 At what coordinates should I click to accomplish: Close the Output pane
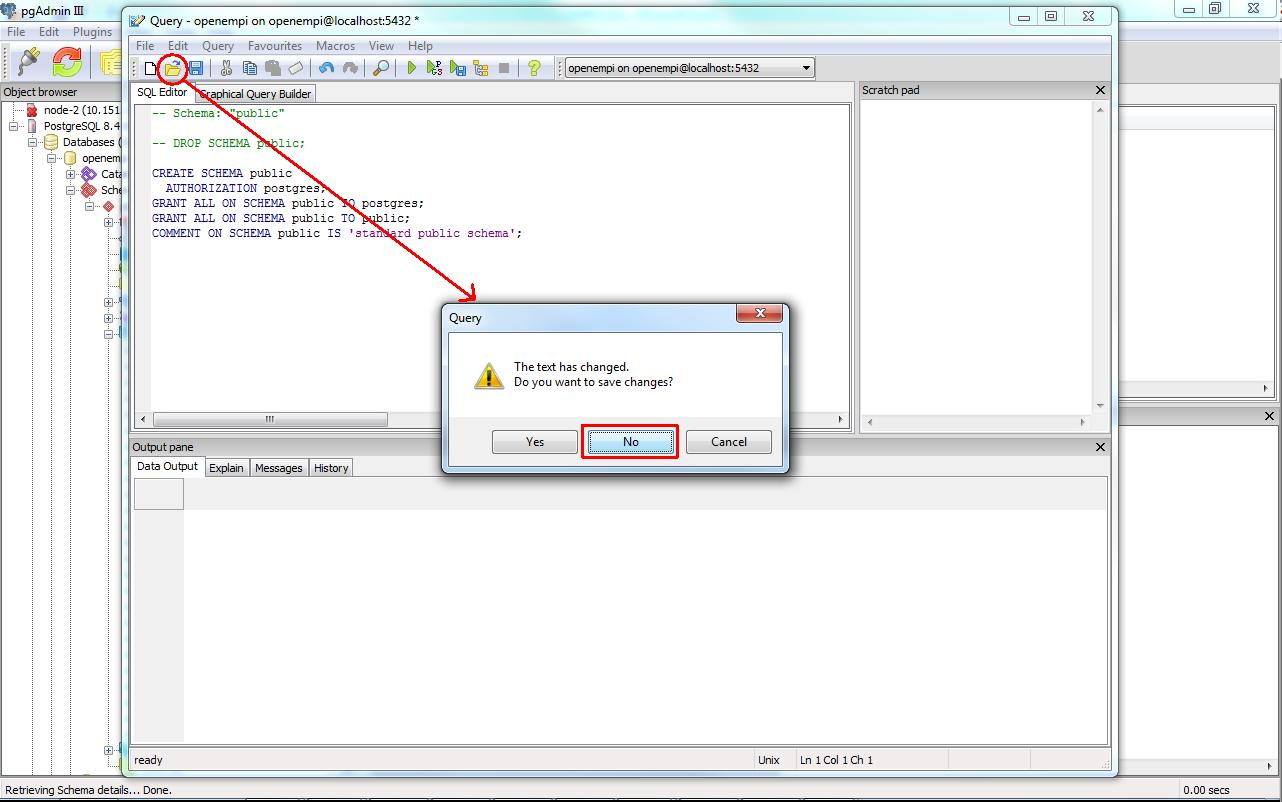pos(1100,447)
